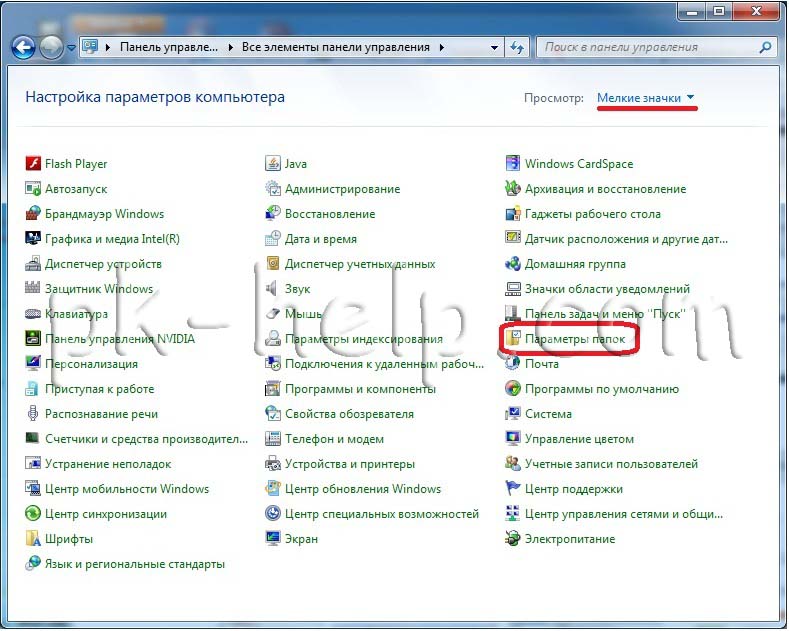Open the Администрирование icon

pos(273,189)
